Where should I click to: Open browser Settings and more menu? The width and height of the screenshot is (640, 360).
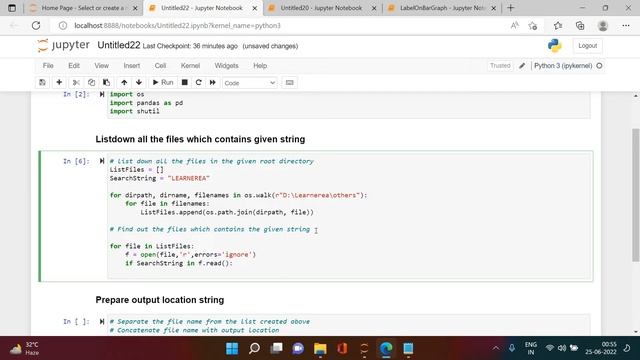(x=626, y=25)
